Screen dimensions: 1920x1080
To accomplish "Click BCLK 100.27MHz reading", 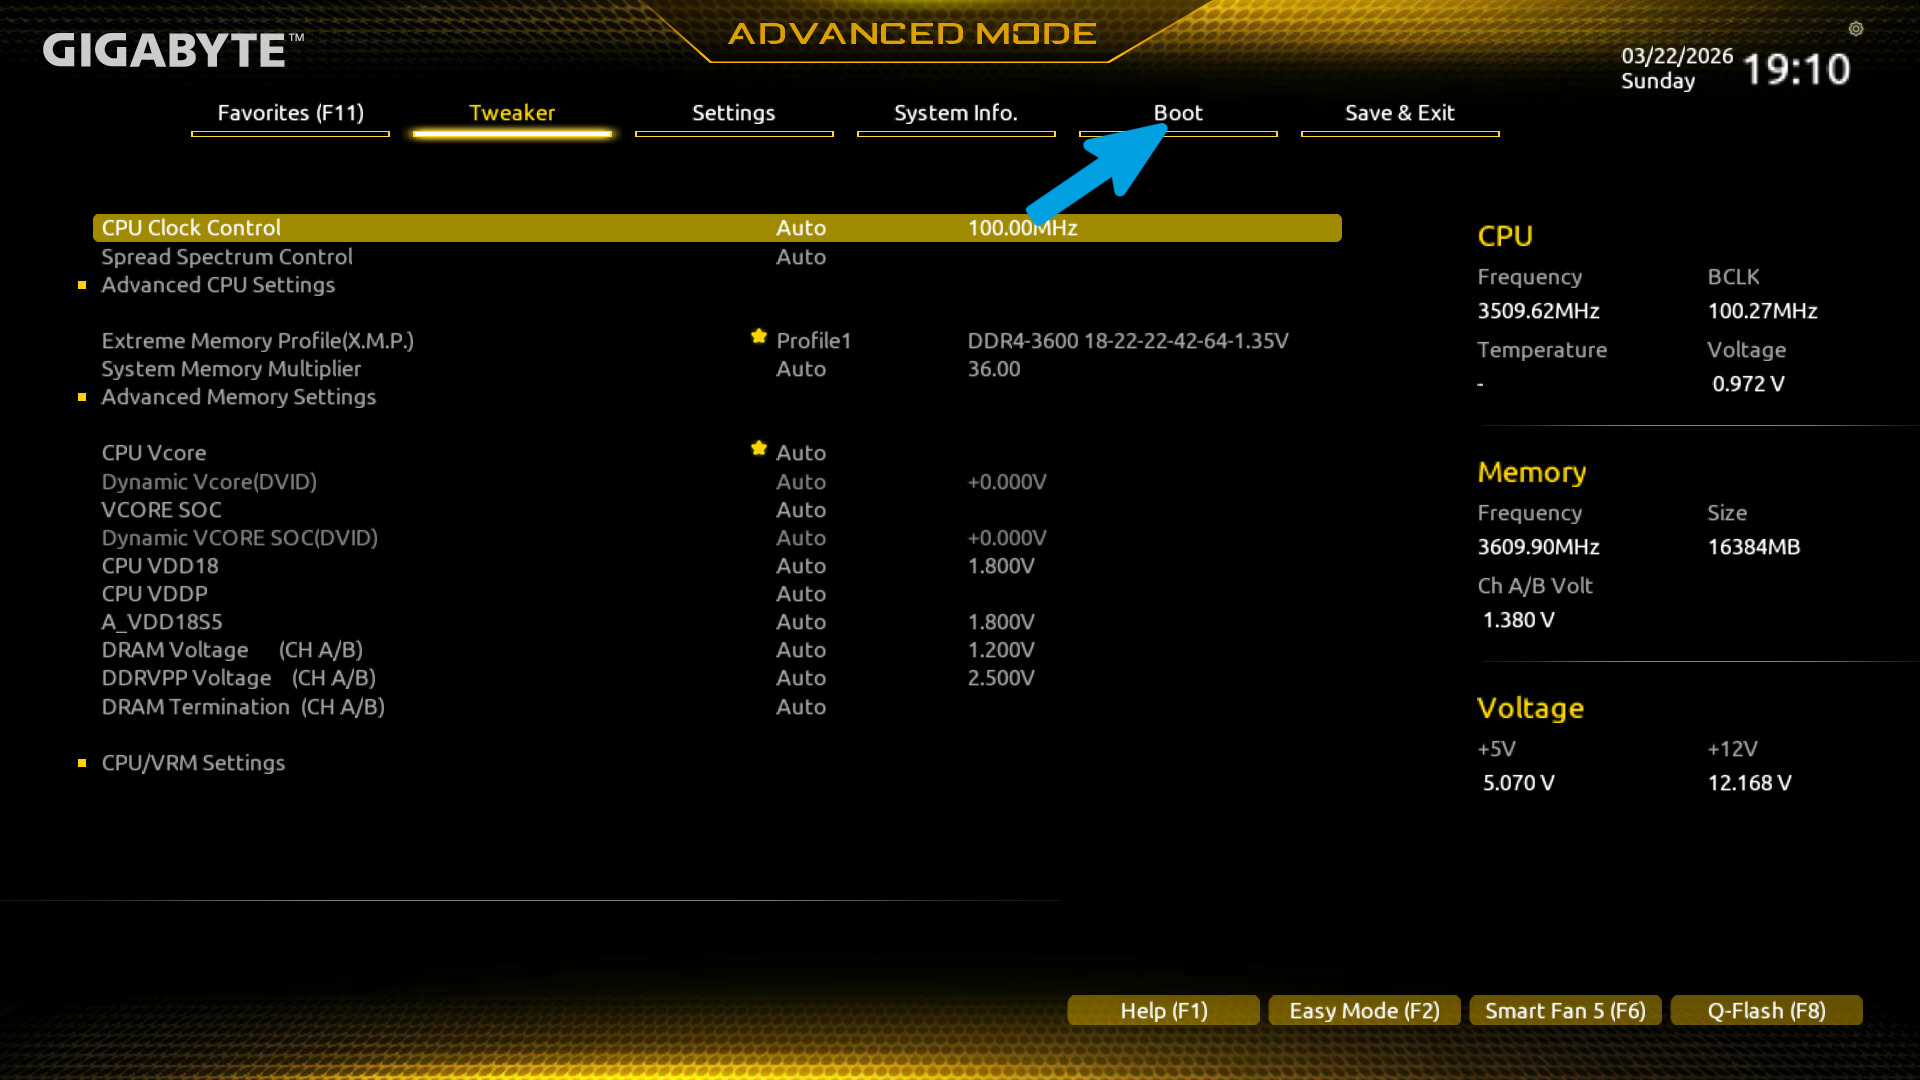I will pyautogui.click(x=1762, y=311).
